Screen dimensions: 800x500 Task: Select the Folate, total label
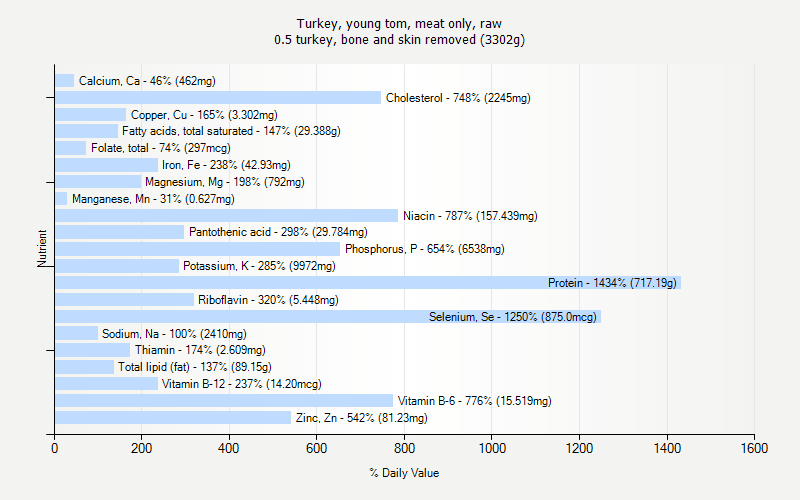click(160, 148)
